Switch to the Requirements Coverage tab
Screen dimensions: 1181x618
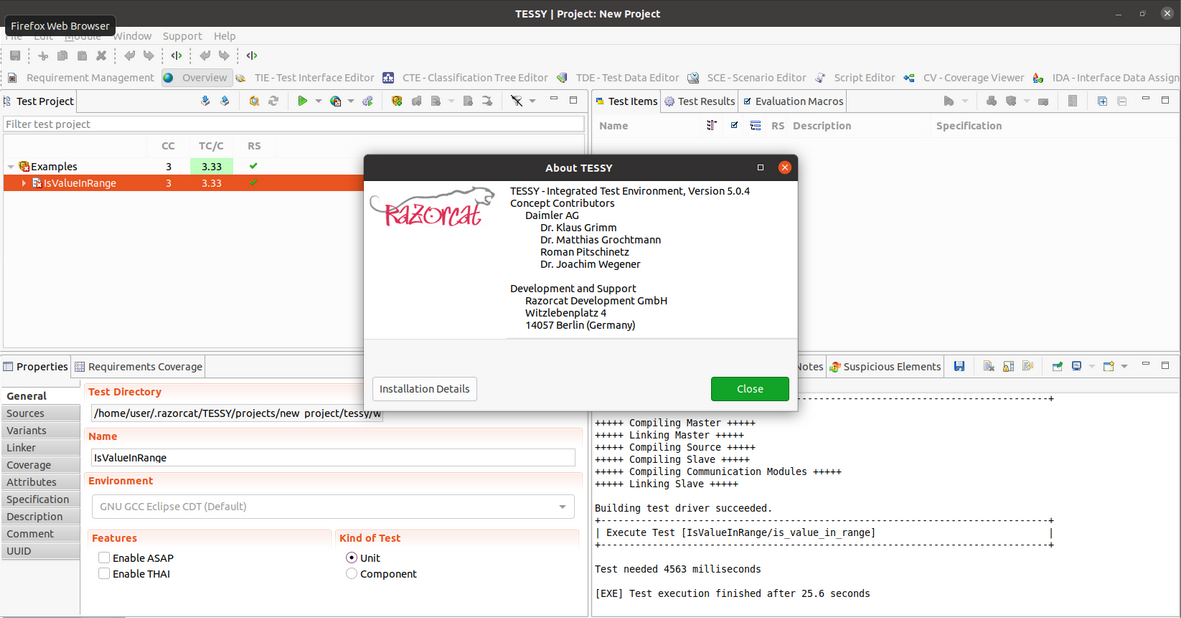138,367
